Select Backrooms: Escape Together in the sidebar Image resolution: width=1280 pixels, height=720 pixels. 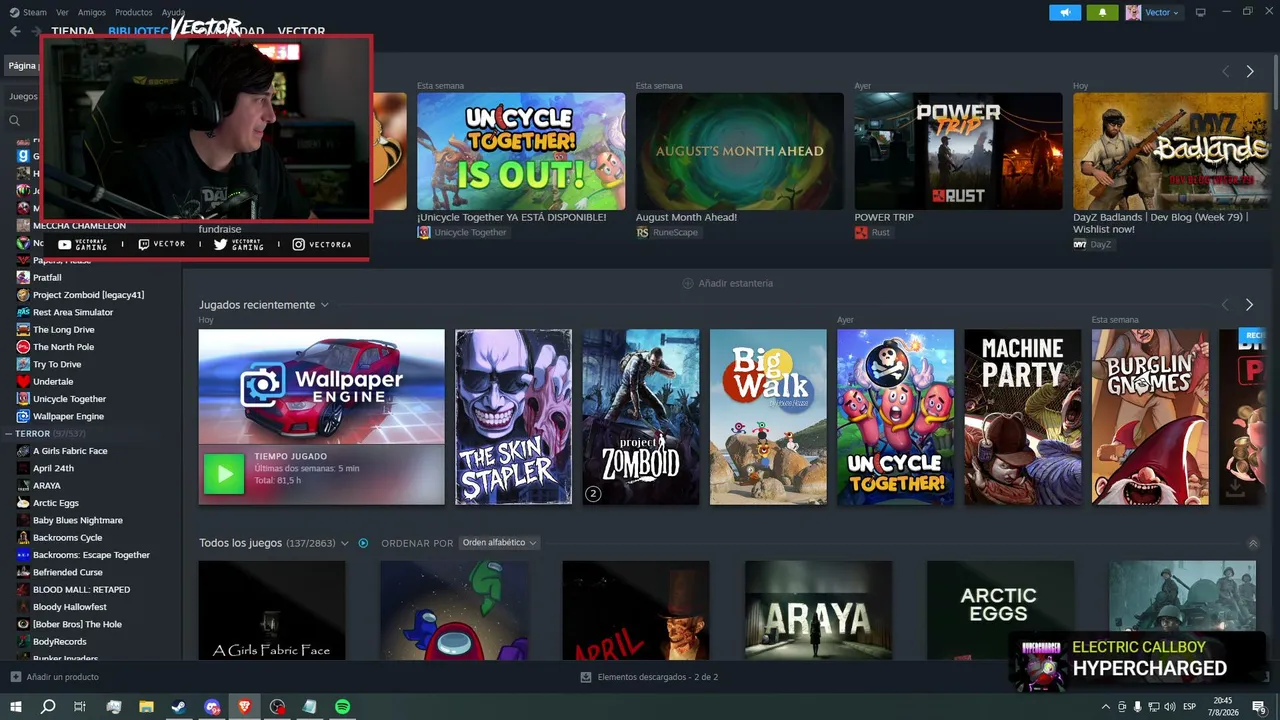91,555
